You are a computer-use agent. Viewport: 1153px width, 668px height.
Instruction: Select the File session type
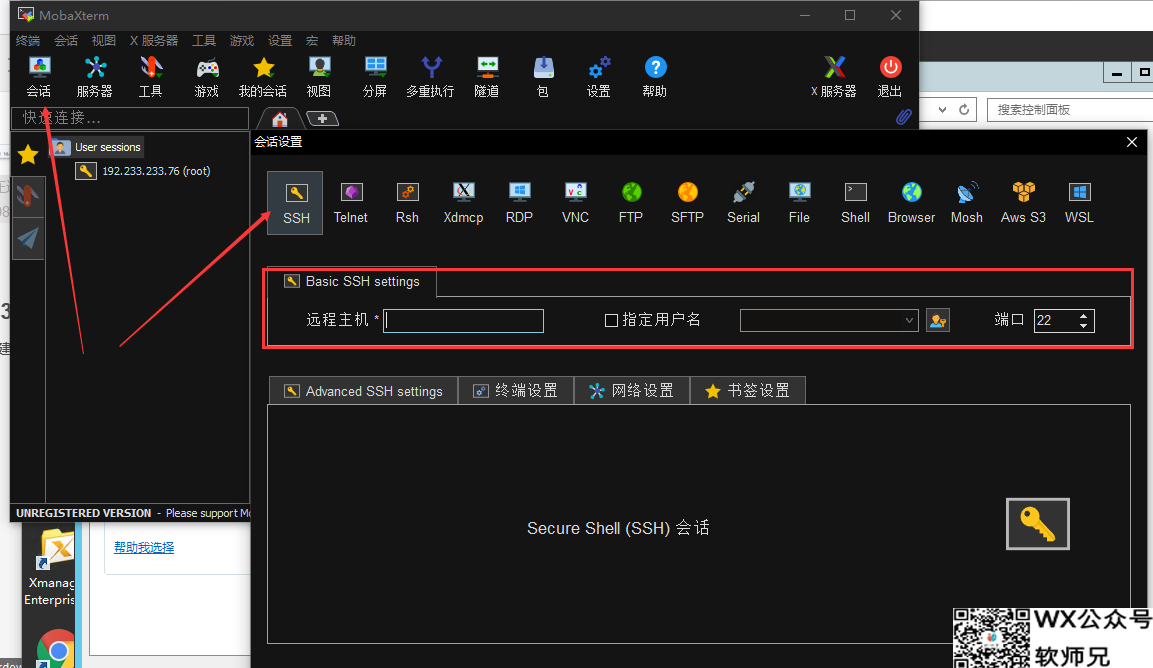[x=799, y=203]
